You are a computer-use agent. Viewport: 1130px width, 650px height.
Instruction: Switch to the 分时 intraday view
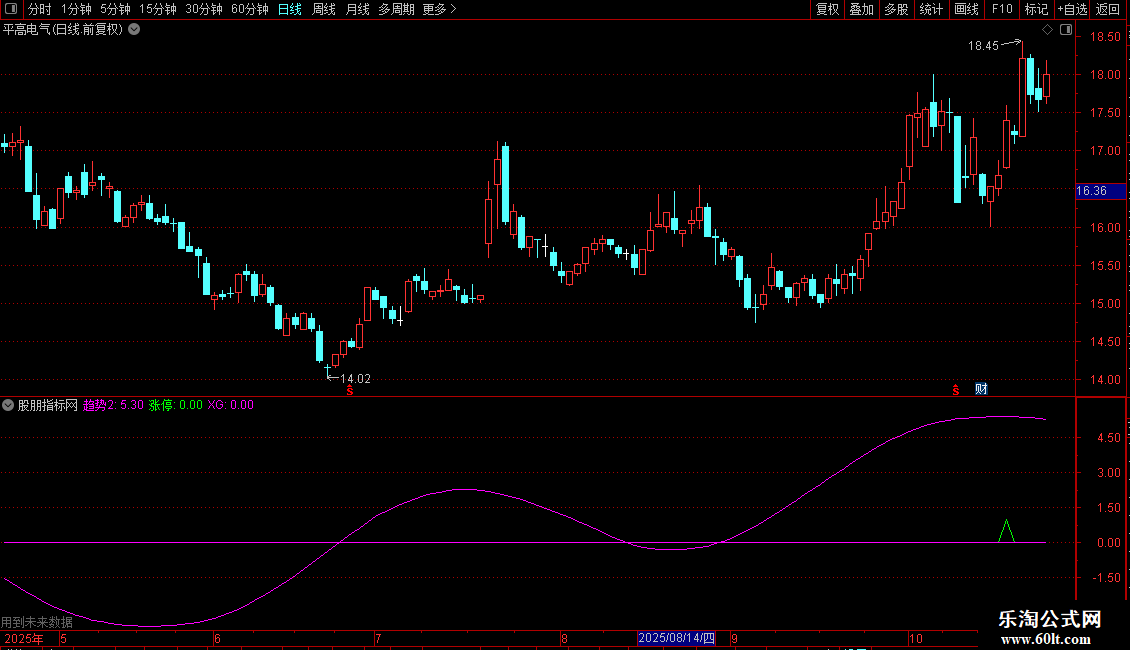click(x=39, y=10)
